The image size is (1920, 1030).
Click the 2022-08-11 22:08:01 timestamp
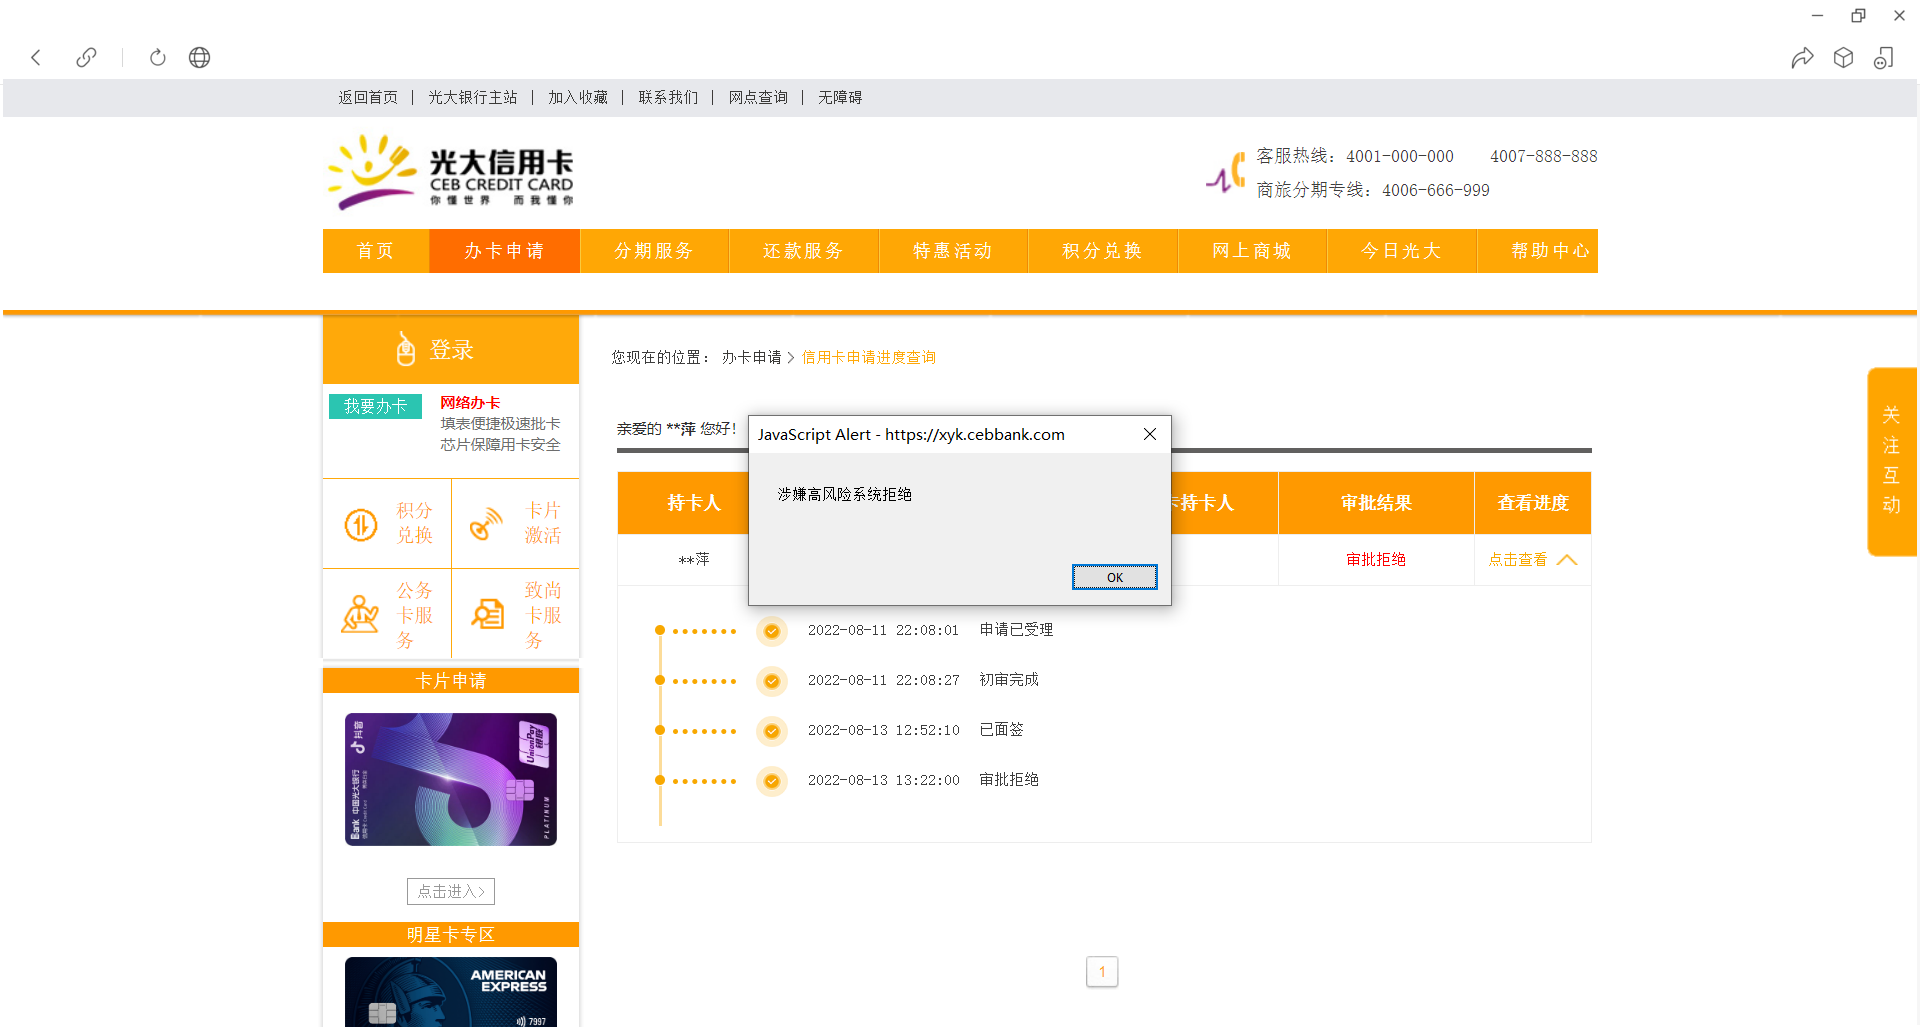tap(883, 630)
